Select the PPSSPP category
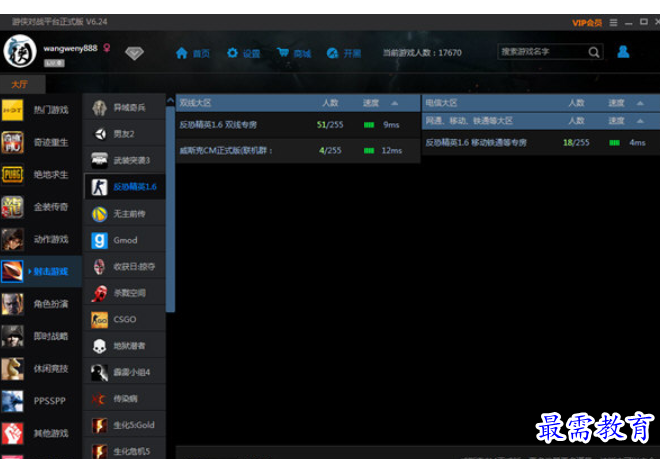 [x=41, y=401]
